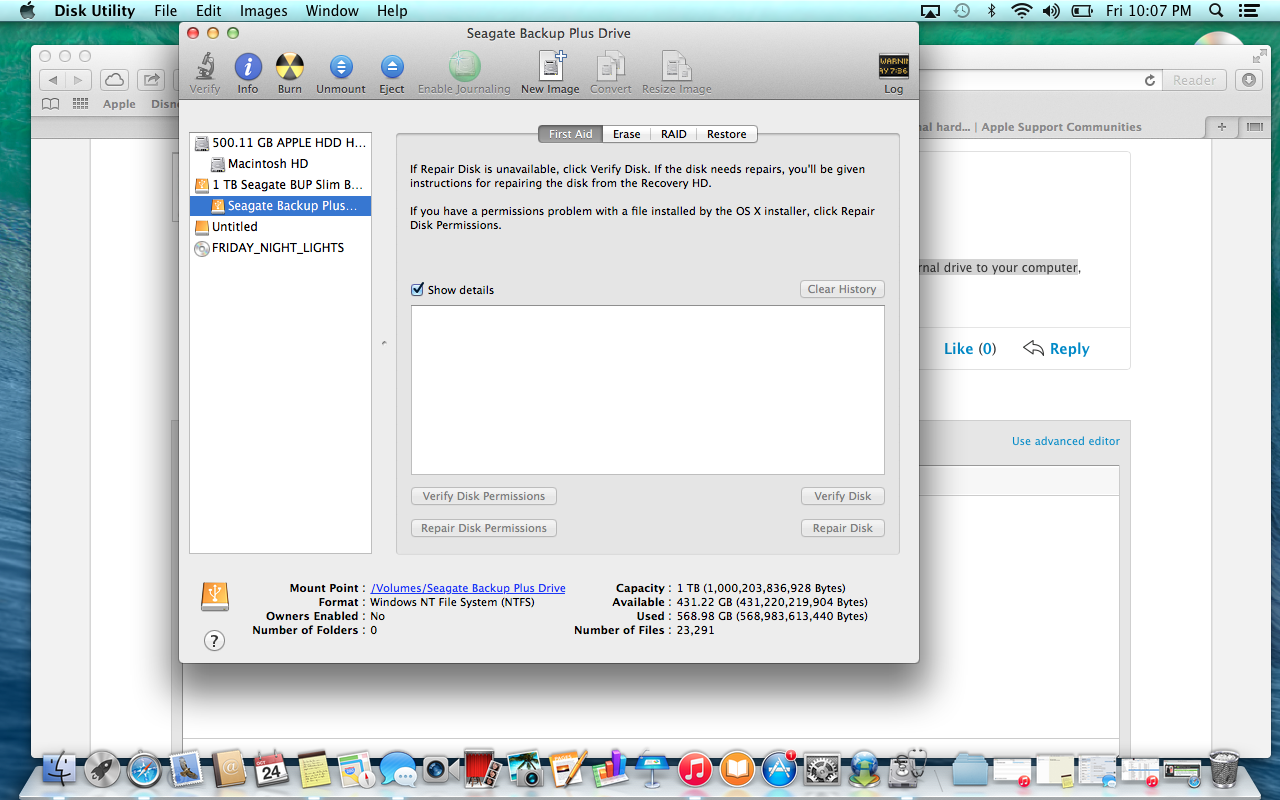This screenshot has height=800, width=1280.
Task: Switch to the Restore tab
Action: [727, 134]
